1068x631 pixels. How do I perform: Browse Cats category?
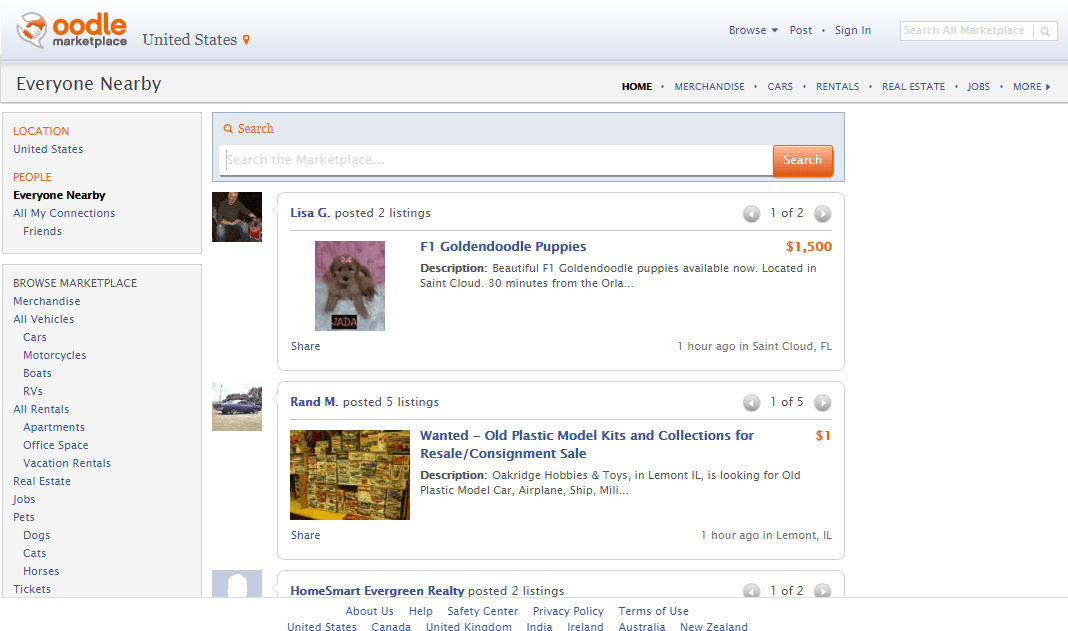pyautogui.click(x=35, y=553)
